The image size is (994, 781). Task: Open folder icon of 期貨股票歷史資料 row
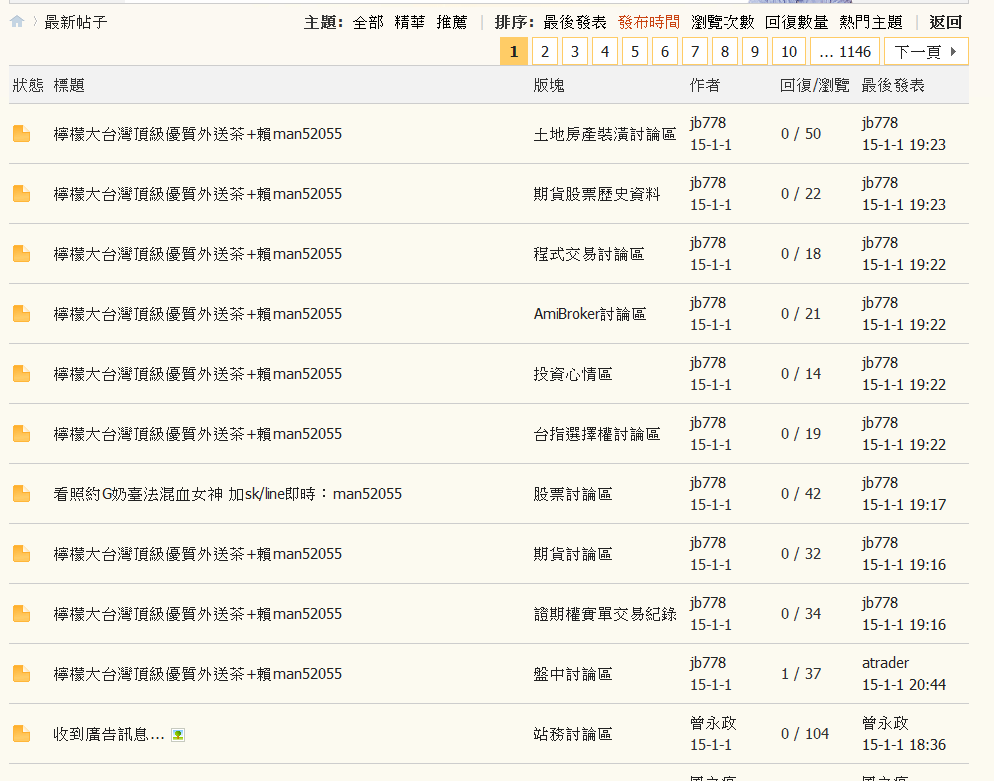click(22, 194)
